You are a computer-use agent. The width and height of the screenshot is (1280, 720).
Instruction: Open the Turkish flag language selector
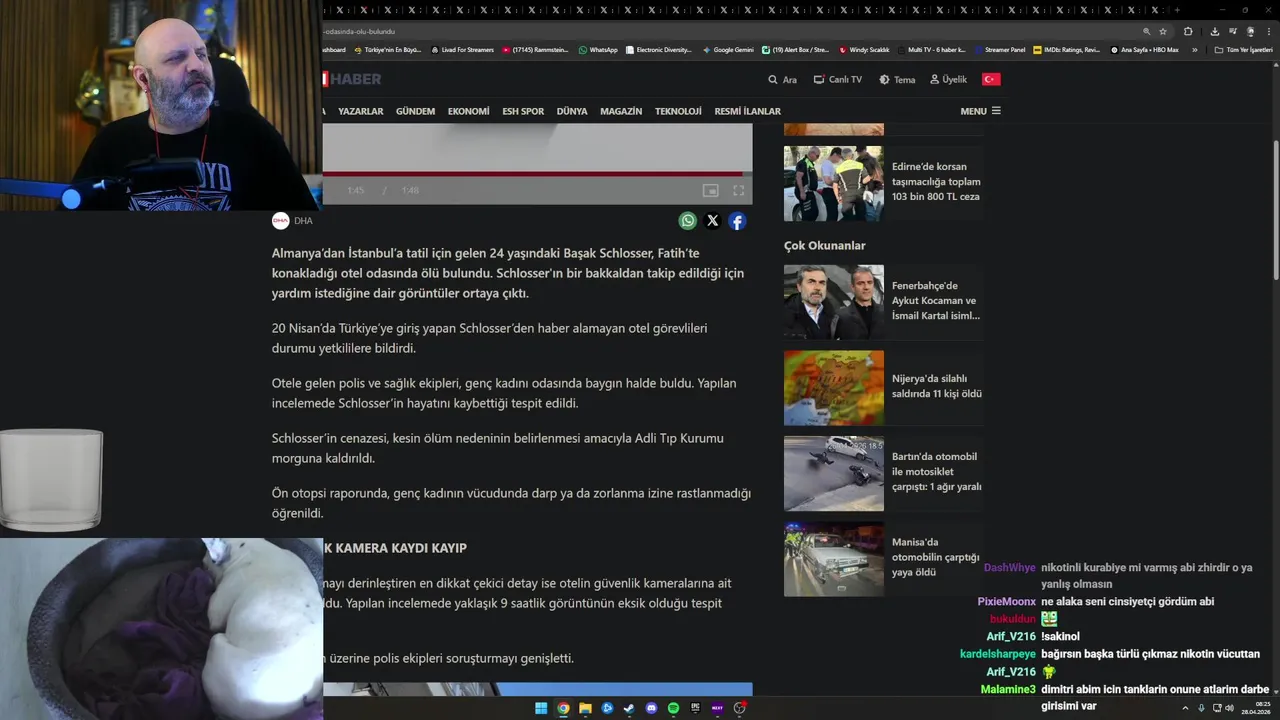991,79
